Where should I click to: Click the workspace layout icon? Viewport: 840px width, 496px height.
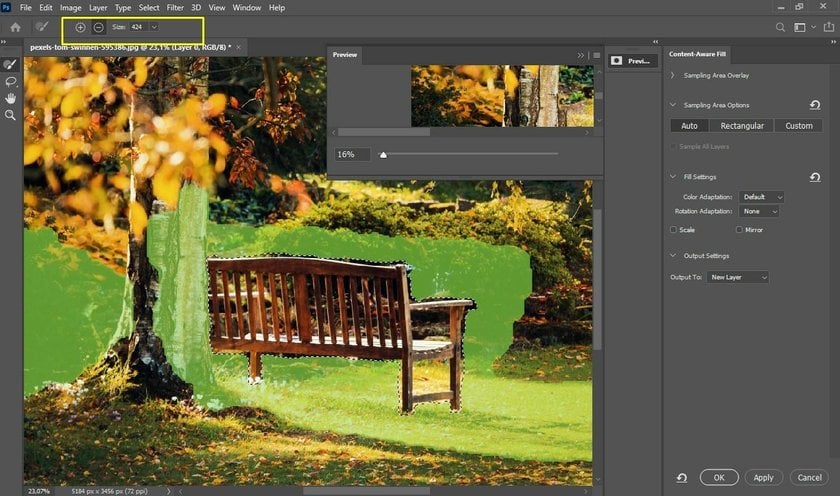(800, 27)
